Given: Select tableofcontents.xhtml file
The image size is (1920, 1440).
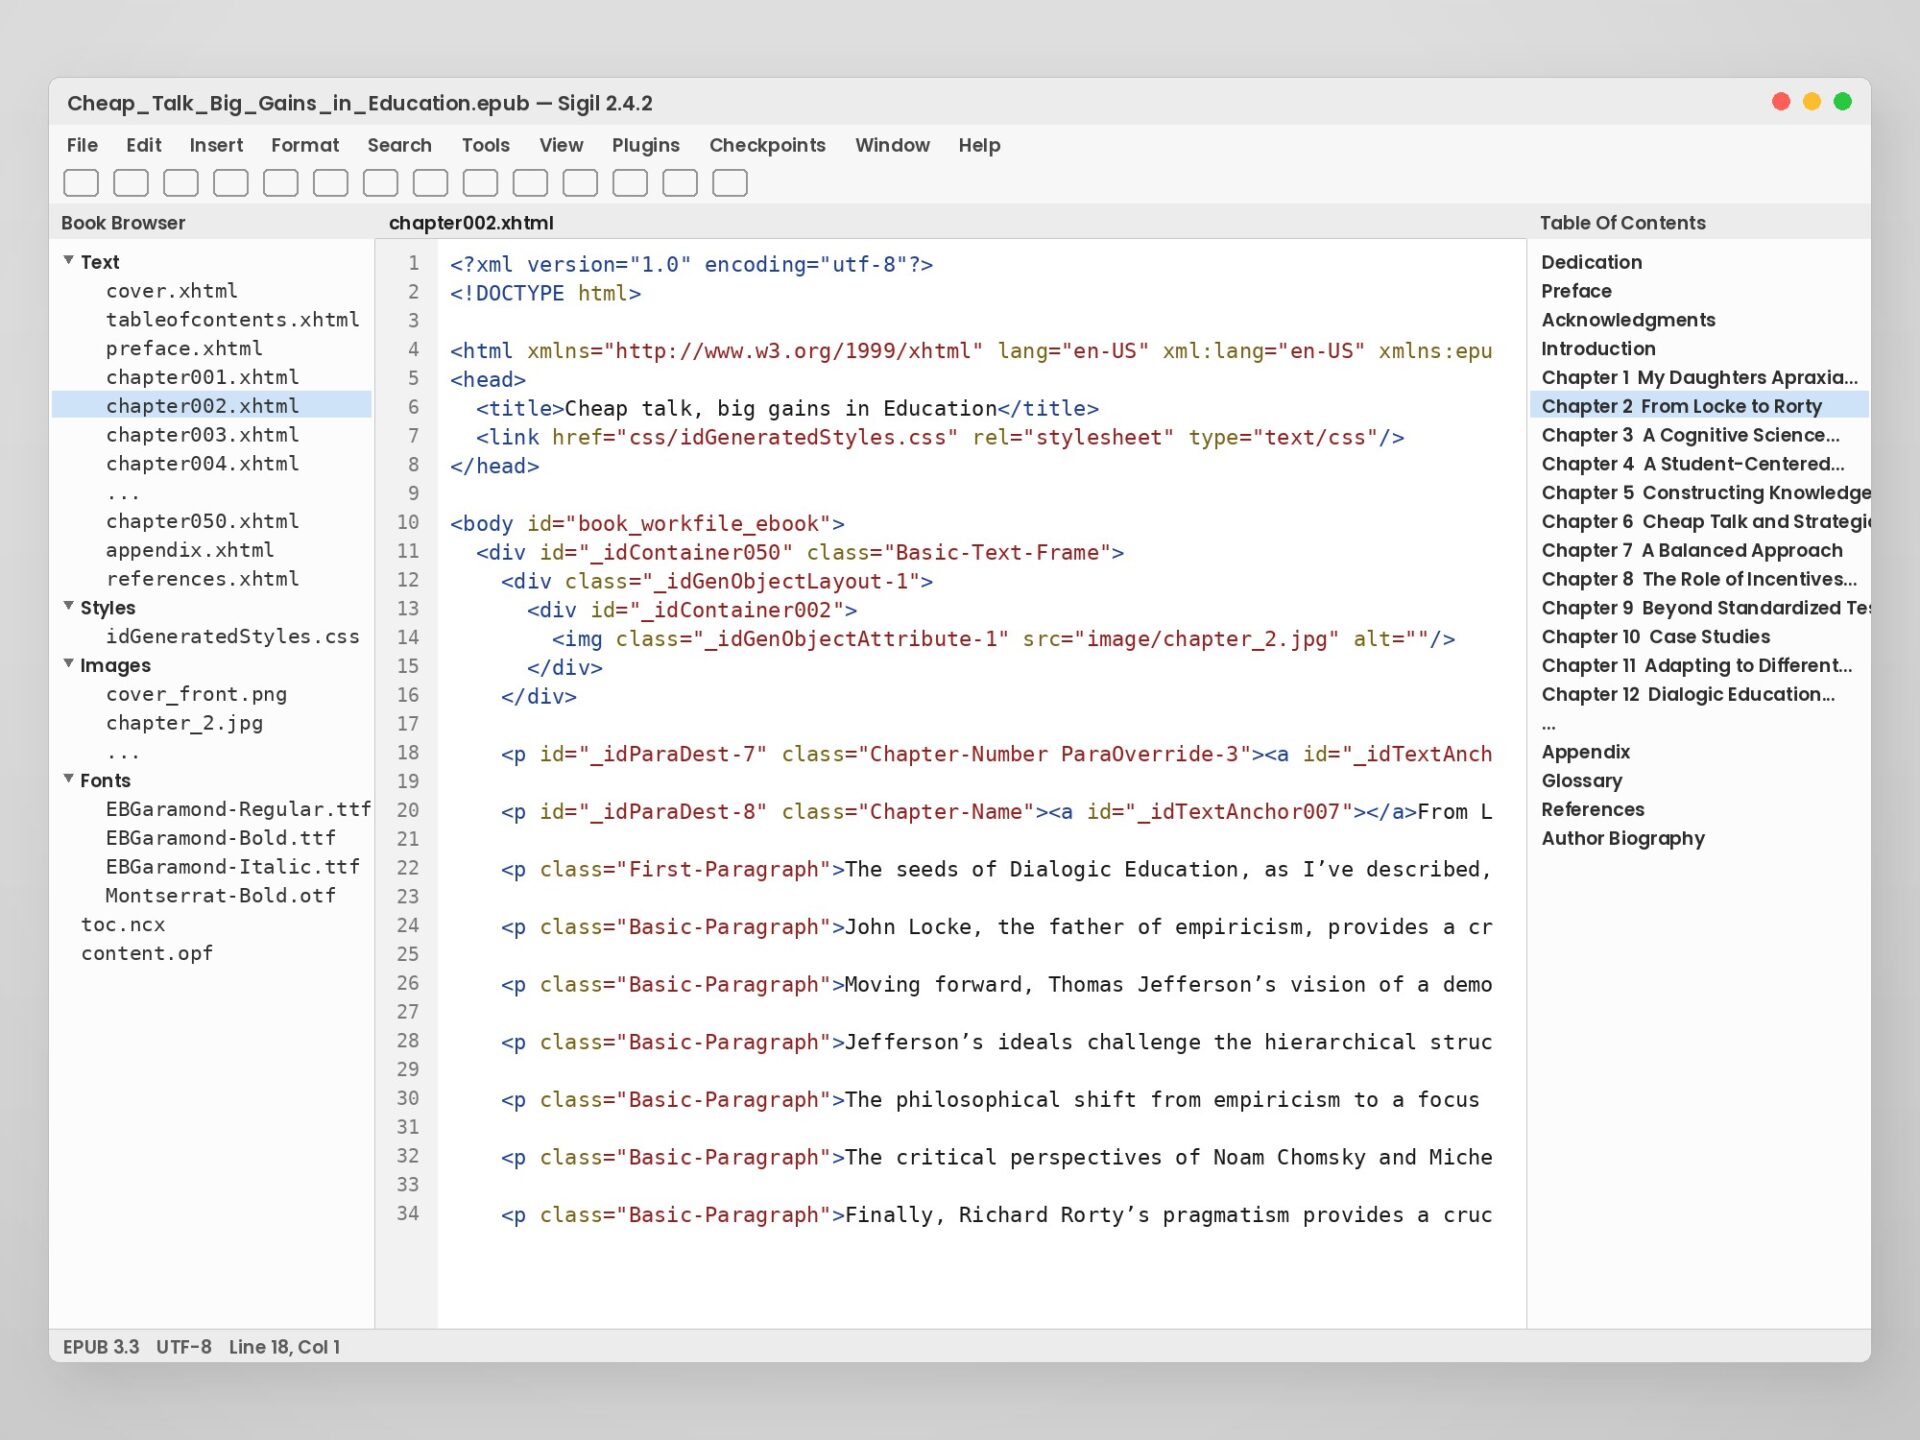Looking at the screenshot, I should (232, 320).
